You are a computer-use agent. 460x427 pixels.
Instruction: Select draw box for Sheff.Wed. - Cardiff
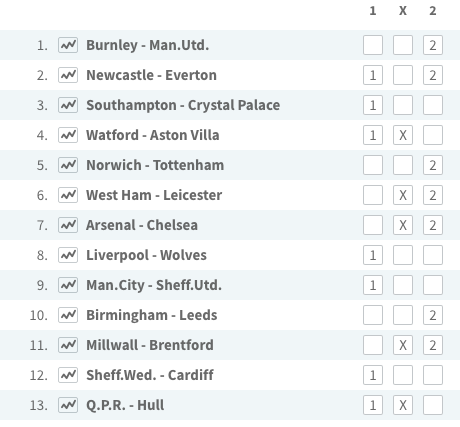(403, 375)
